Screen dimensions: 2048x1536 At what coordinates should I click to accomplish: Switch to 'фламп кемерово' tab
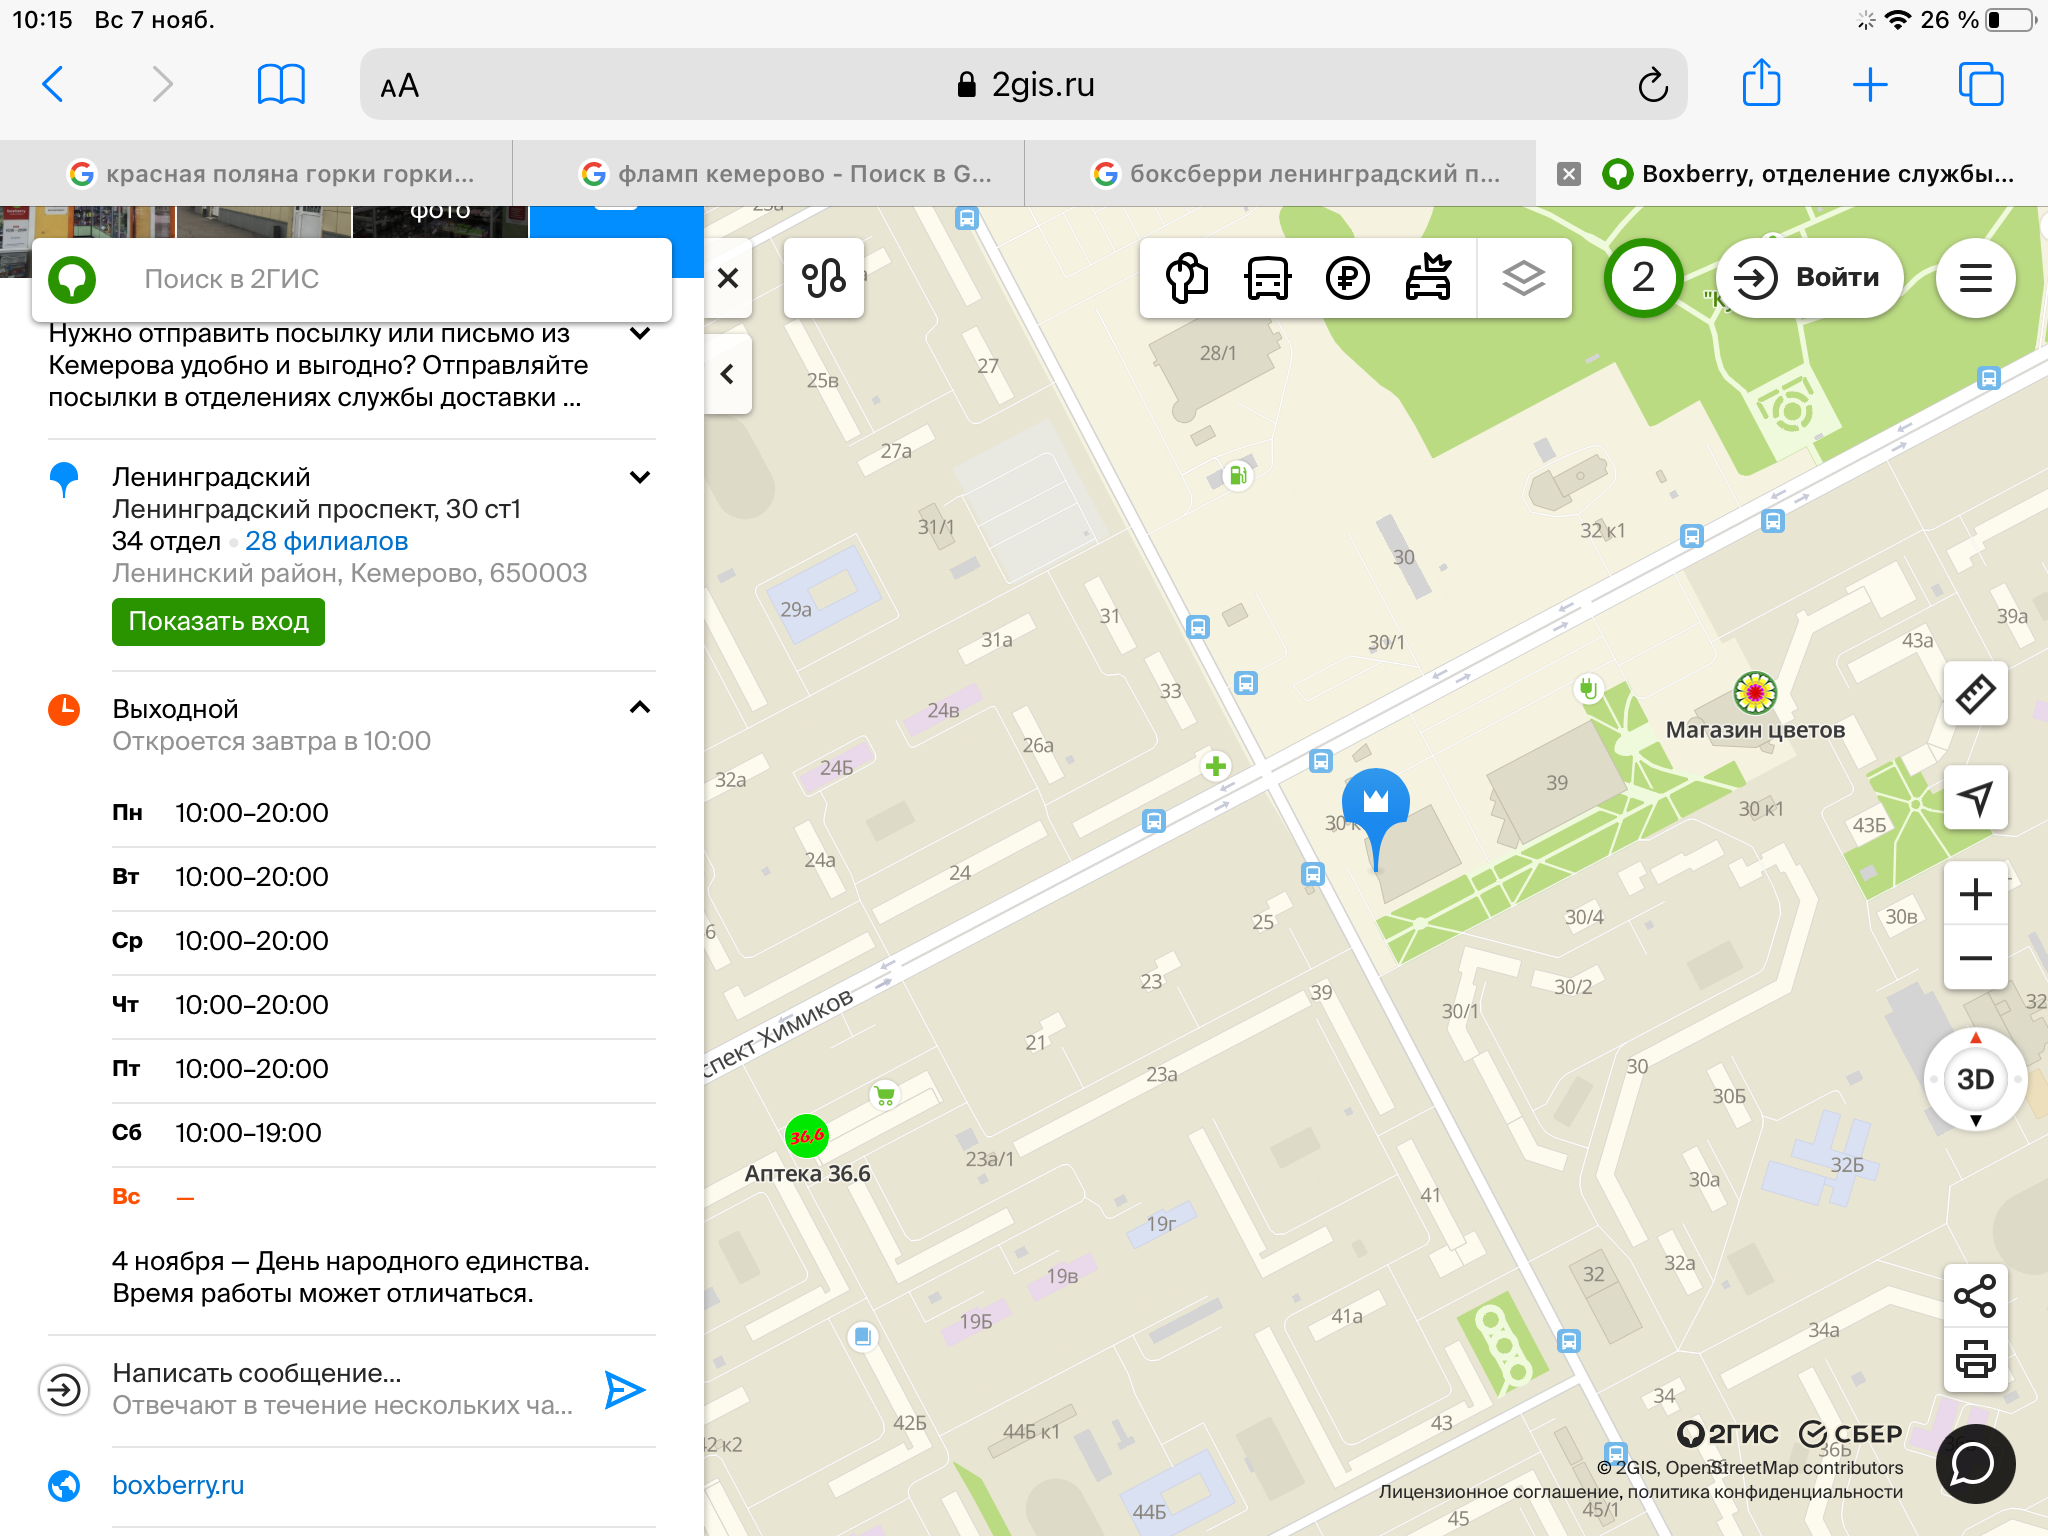point(769,174)
